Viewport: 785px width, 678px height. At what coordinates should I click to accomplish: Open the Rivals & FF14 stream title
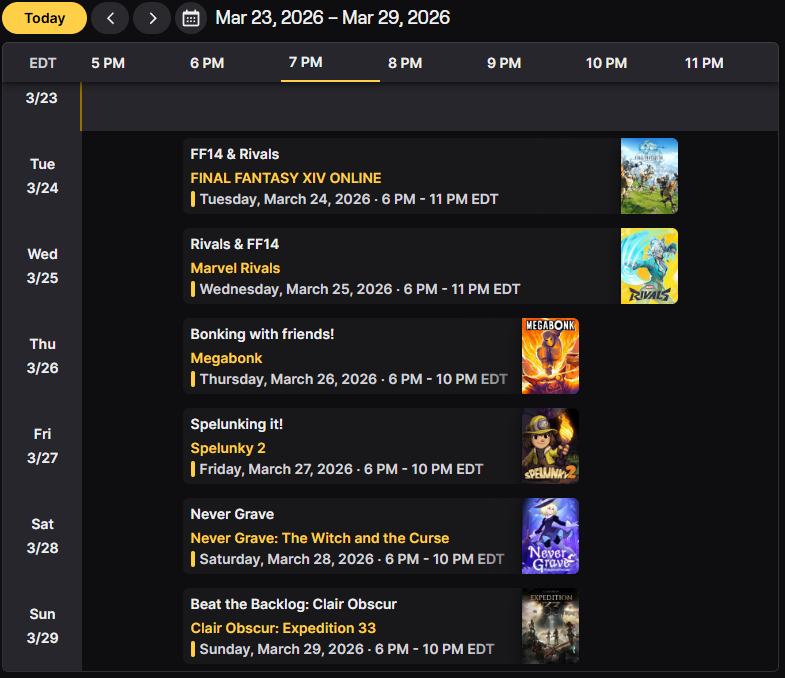click(x=234, y=244)
